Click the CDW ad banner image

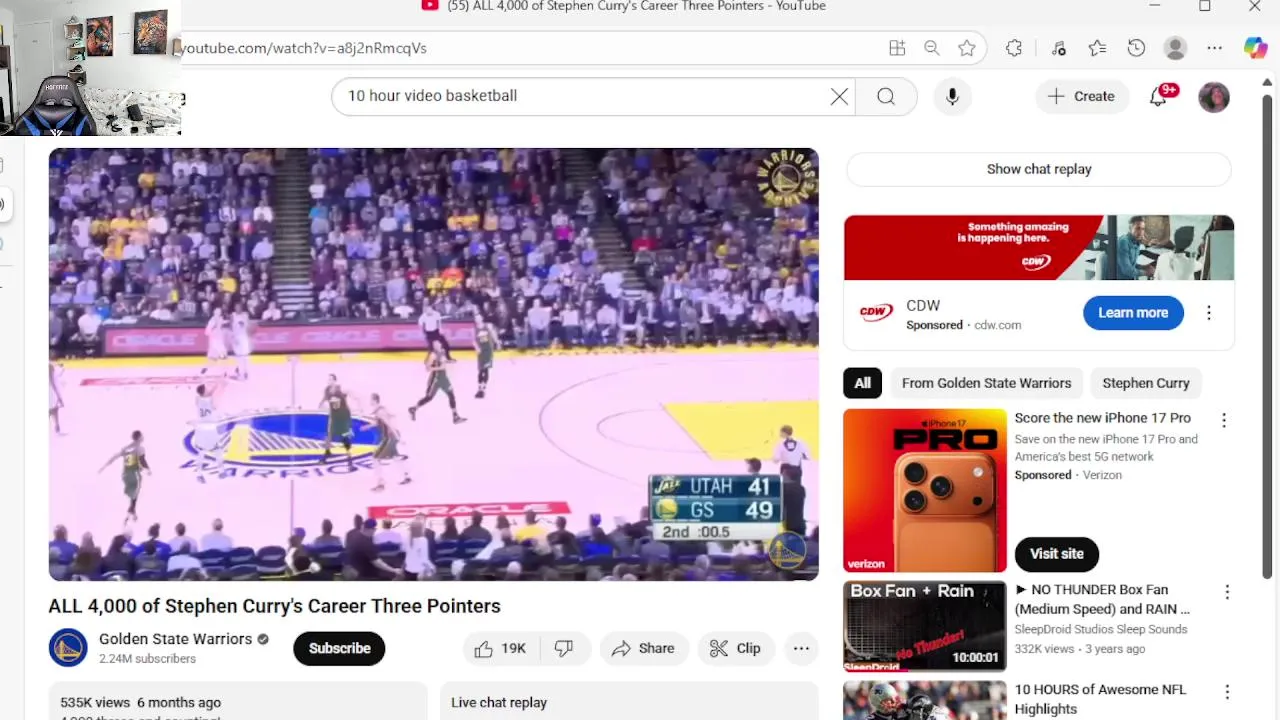(x=1039, y=248)
